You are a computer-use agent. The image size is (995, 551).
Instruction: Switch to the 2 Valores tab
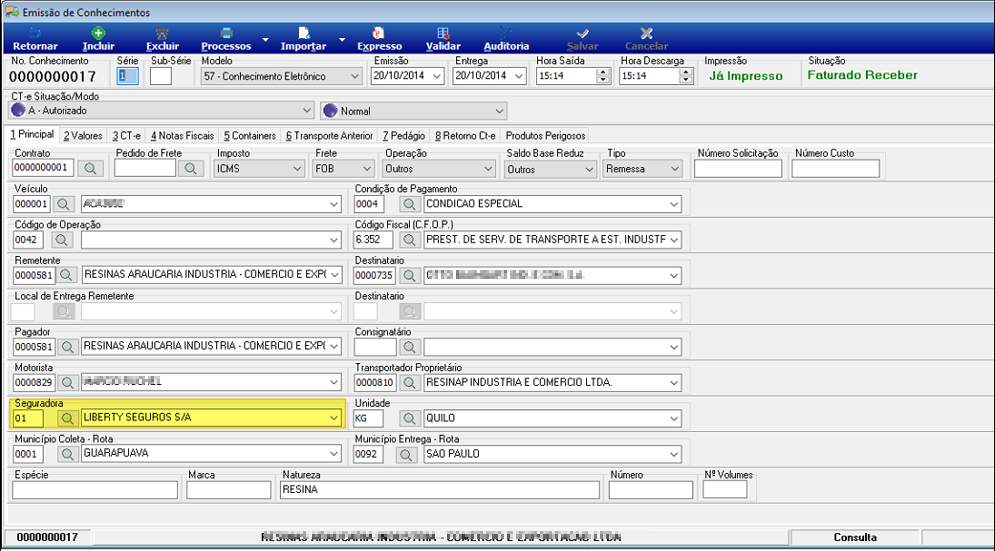83,136
